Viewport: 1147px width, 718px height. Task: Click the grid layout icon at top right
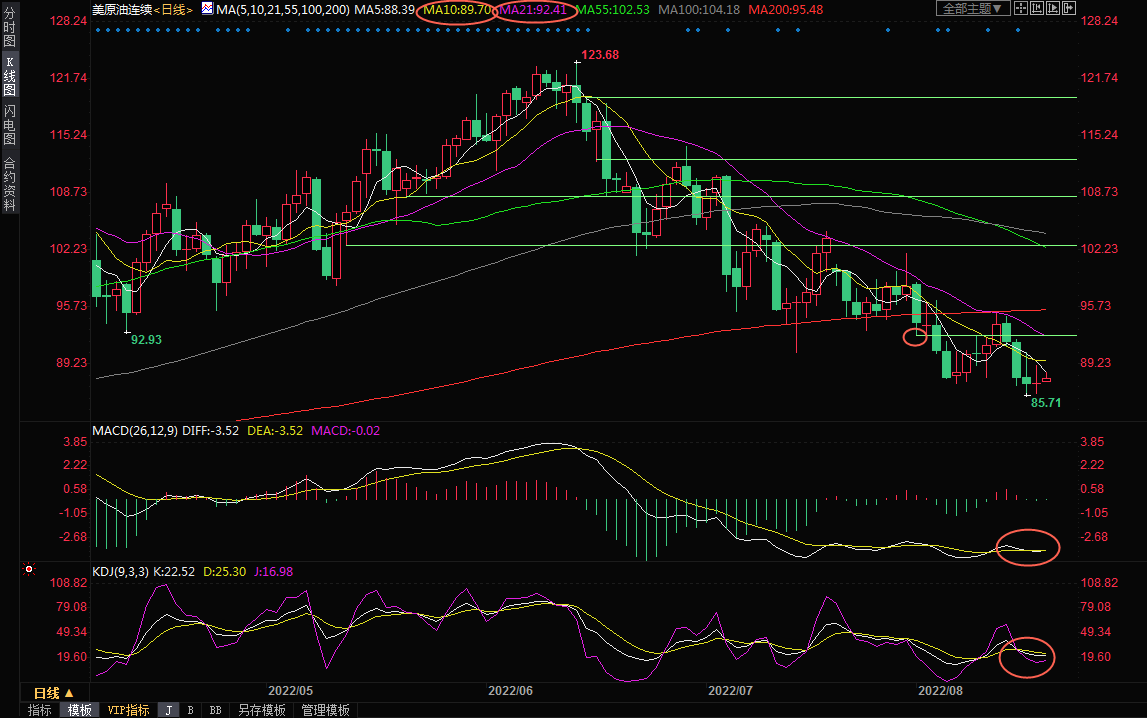[x=1019, y=9]
